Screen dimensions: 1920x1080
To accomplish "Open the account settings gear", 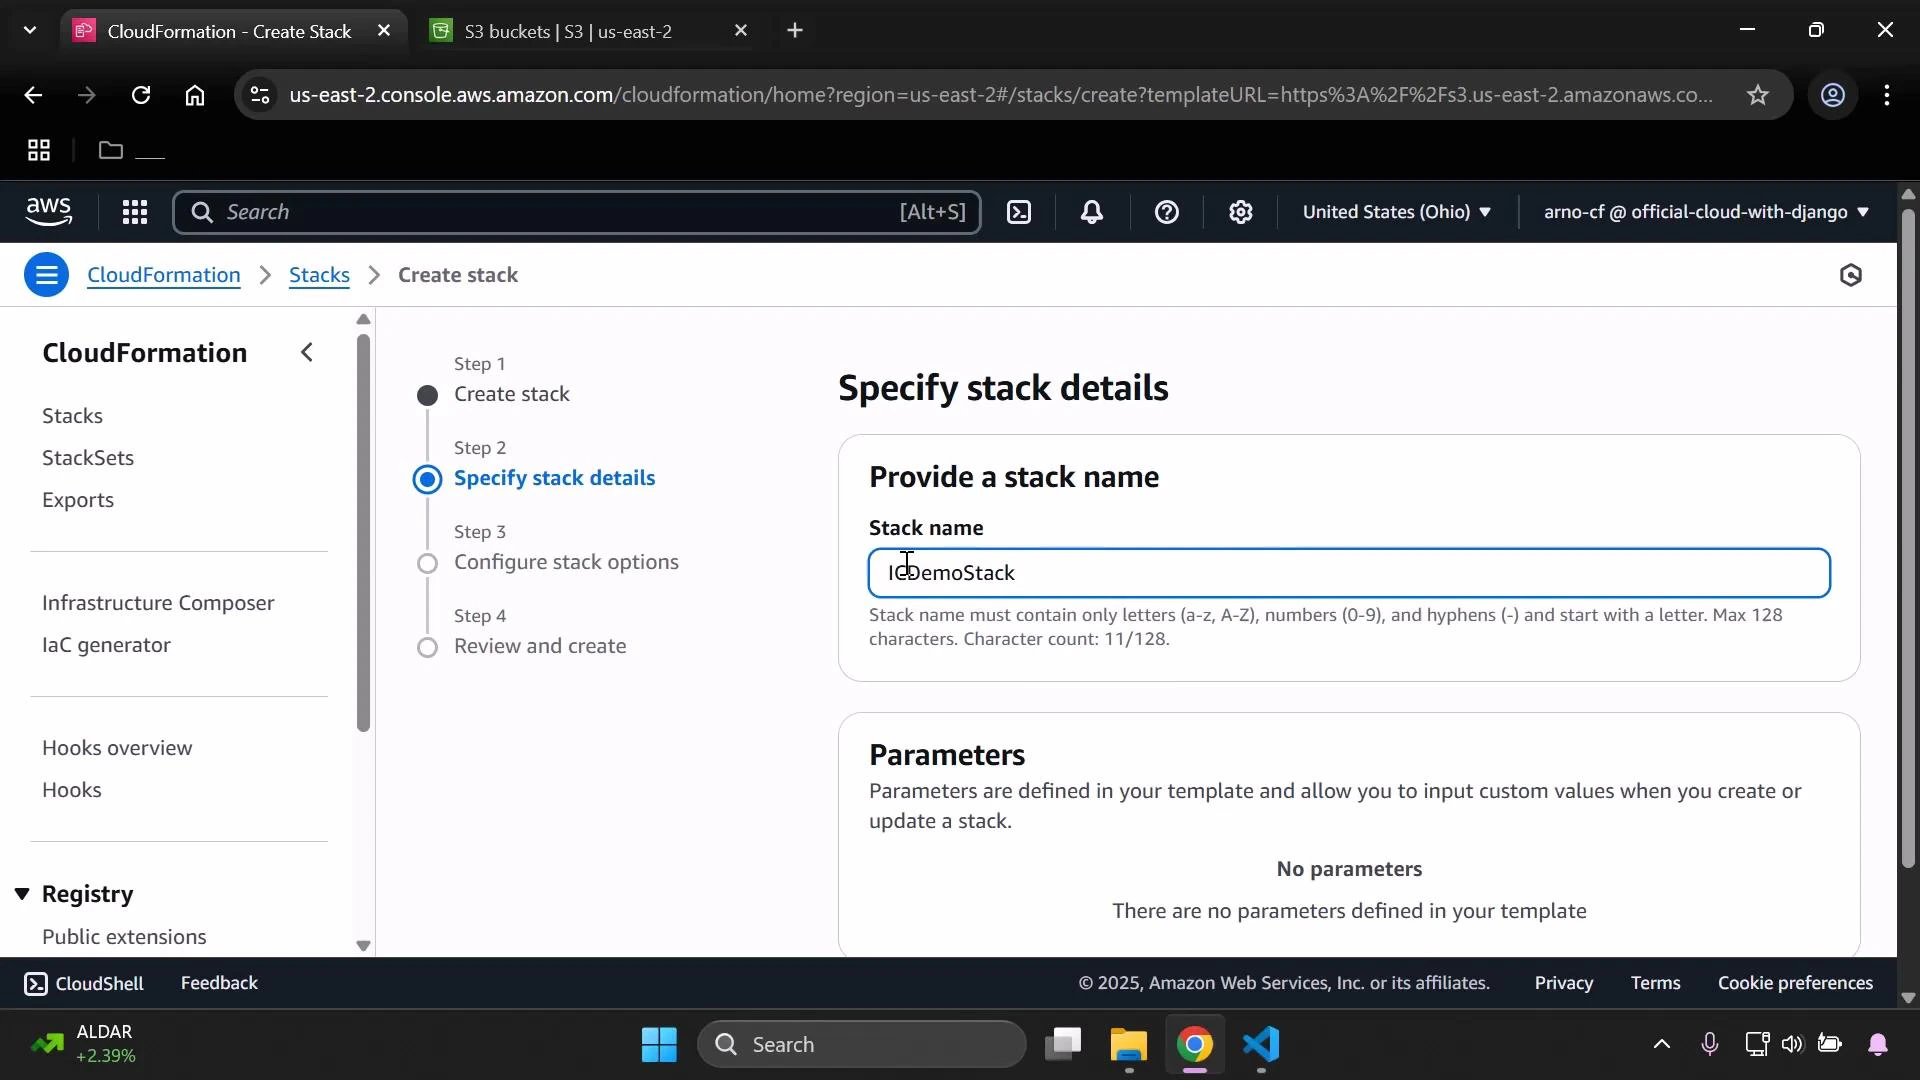I will [1240, 212].
